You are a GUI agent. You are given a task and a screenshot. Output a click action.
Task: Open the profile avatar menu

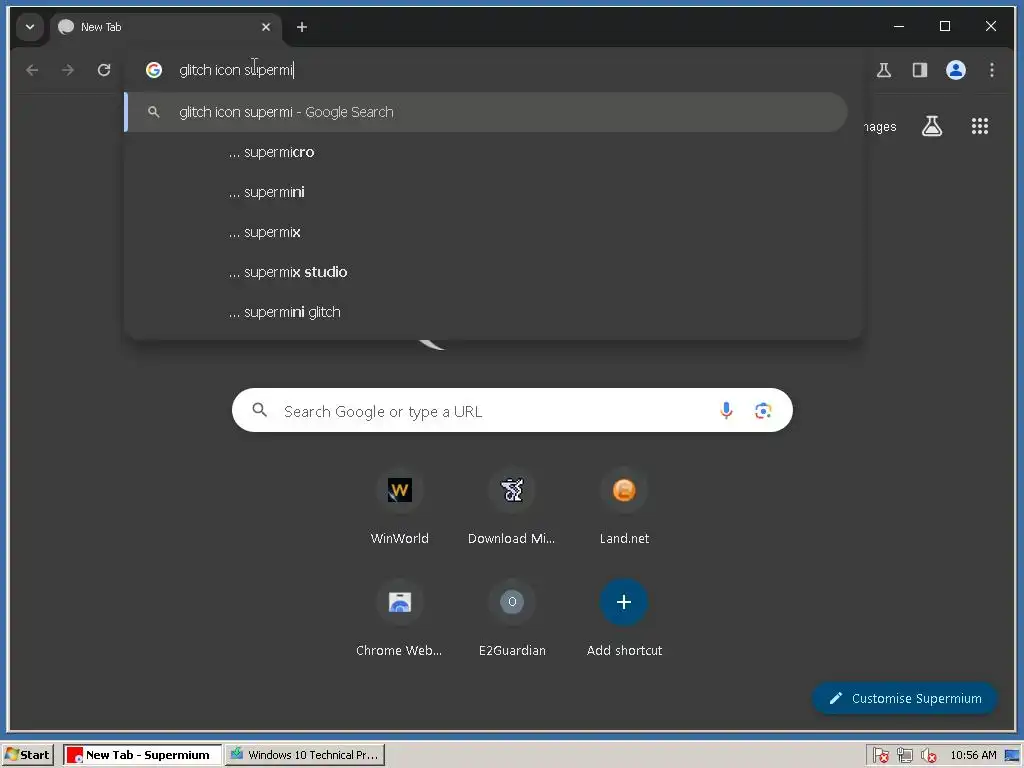tap(956, 70)
